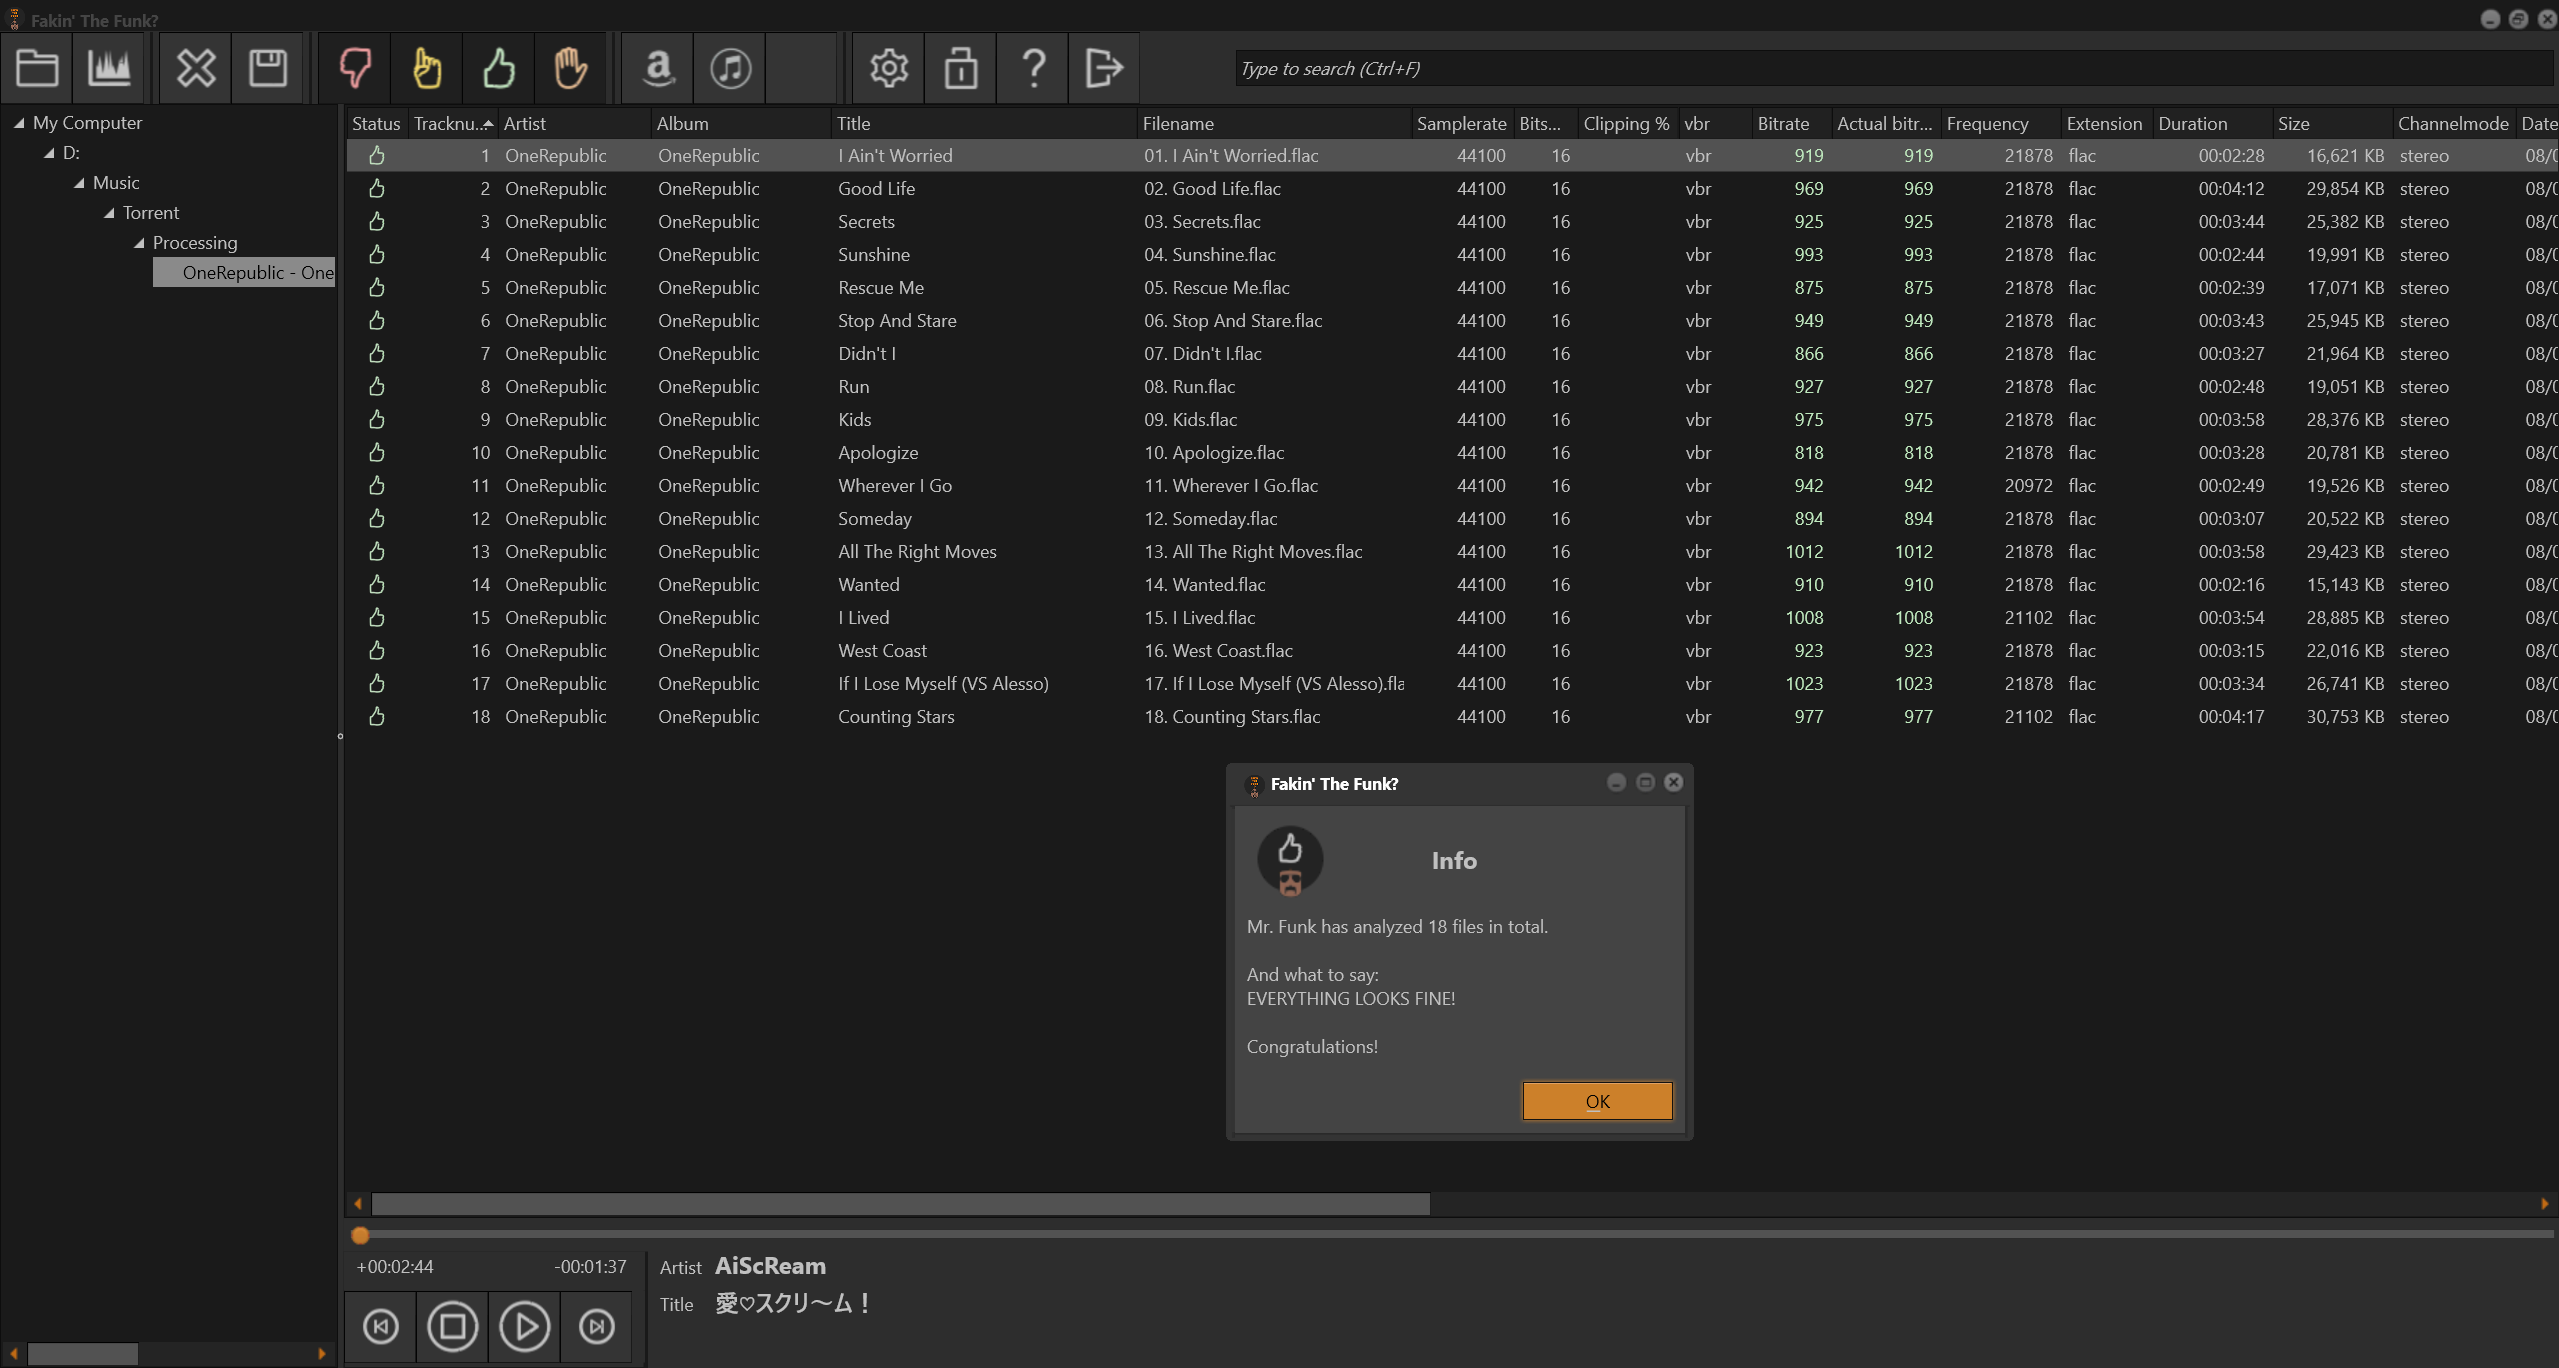The width and height of the screenshot is (2559, 1368).
Task: Click the save disk toolbar icon
Action: click(x=268, y=68)
